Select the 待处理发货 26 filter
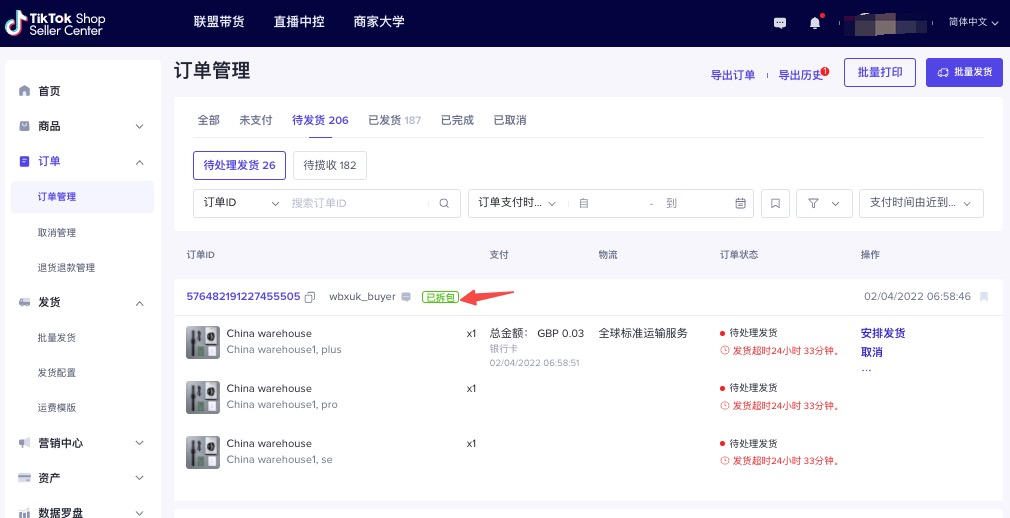The image size is (1010, 518). [x=240, y=166]
